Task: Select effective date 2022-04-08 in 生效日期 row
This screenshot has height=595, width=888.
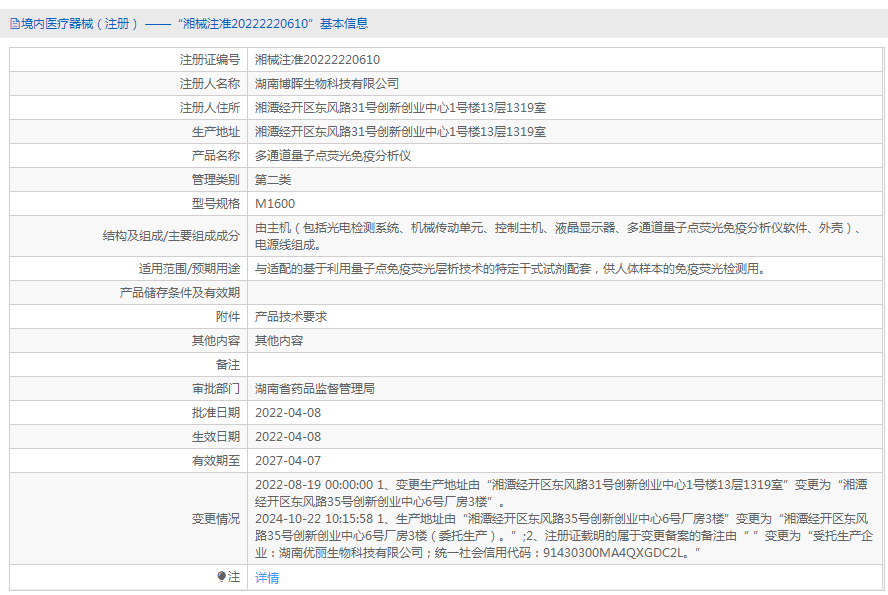Action: (288, 437)
